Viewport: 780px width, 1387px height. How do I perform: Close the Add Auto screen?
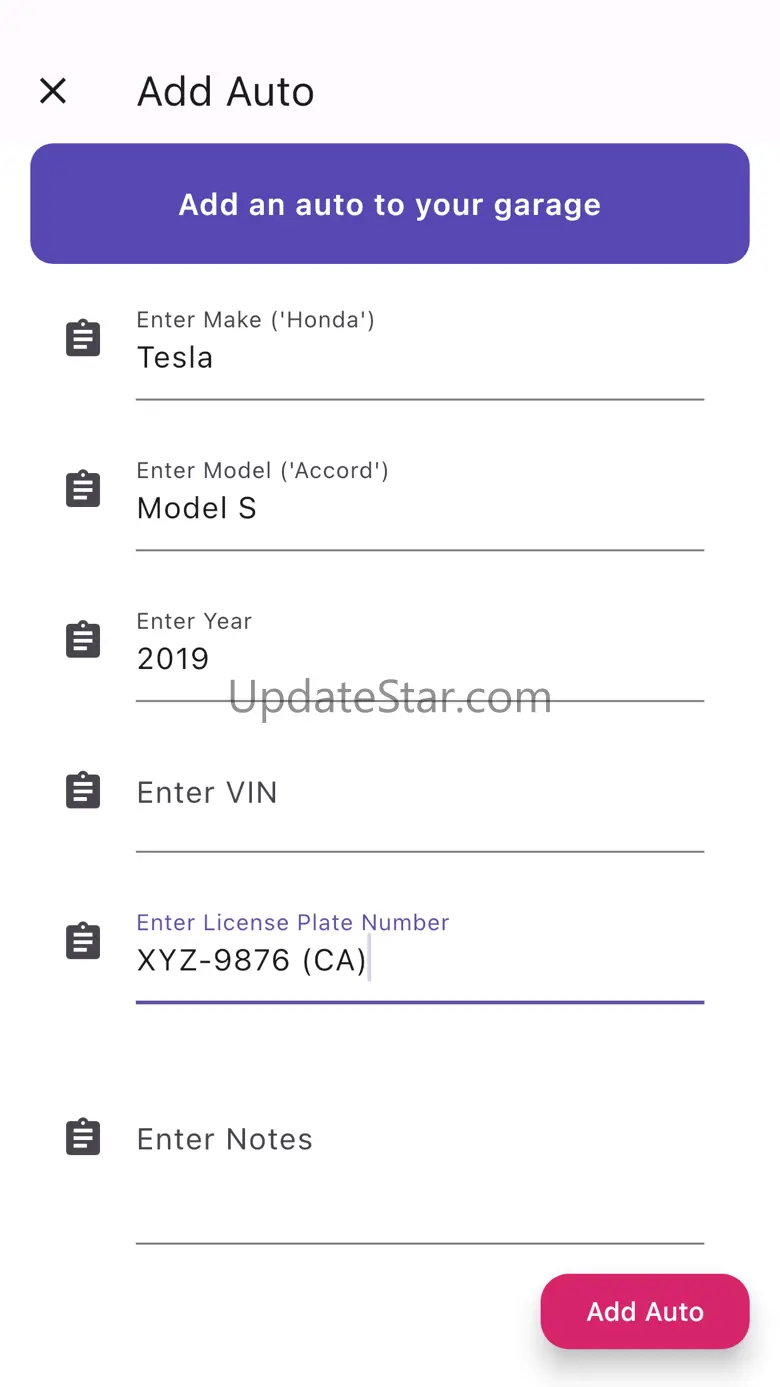pyautogui.click(x=53, y=92)
